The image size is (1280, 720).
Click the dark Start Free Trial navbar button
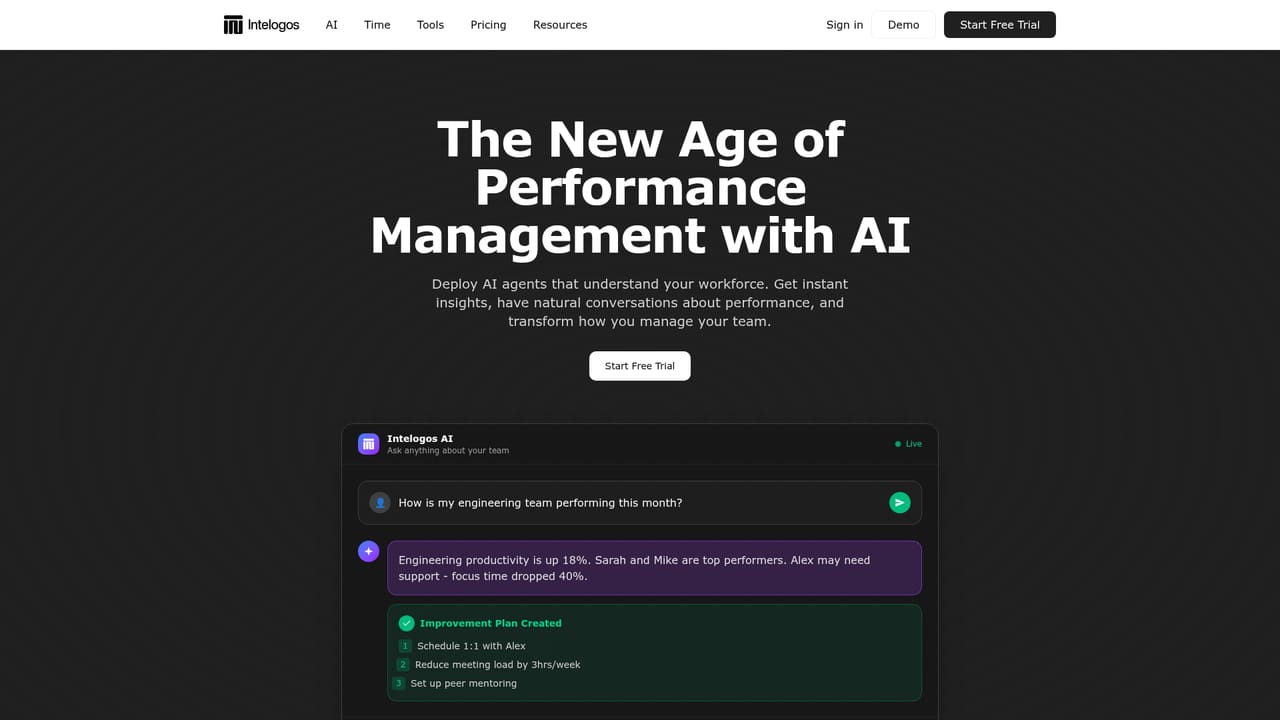click(1000, 25)
